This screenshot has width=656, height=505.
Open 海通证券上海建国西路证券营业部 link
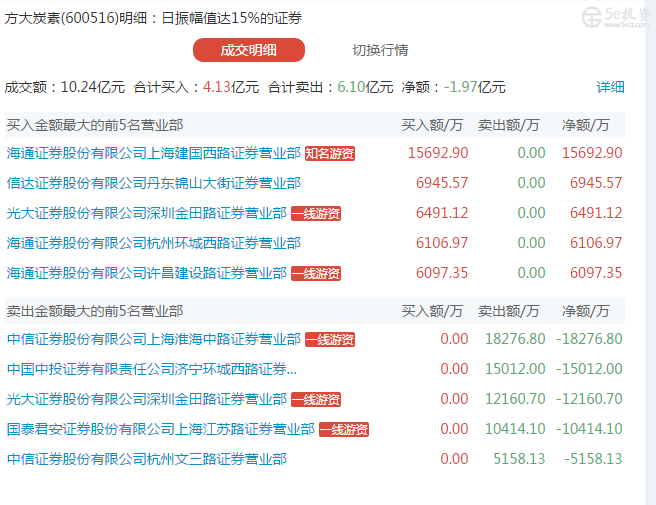[154, 153]
